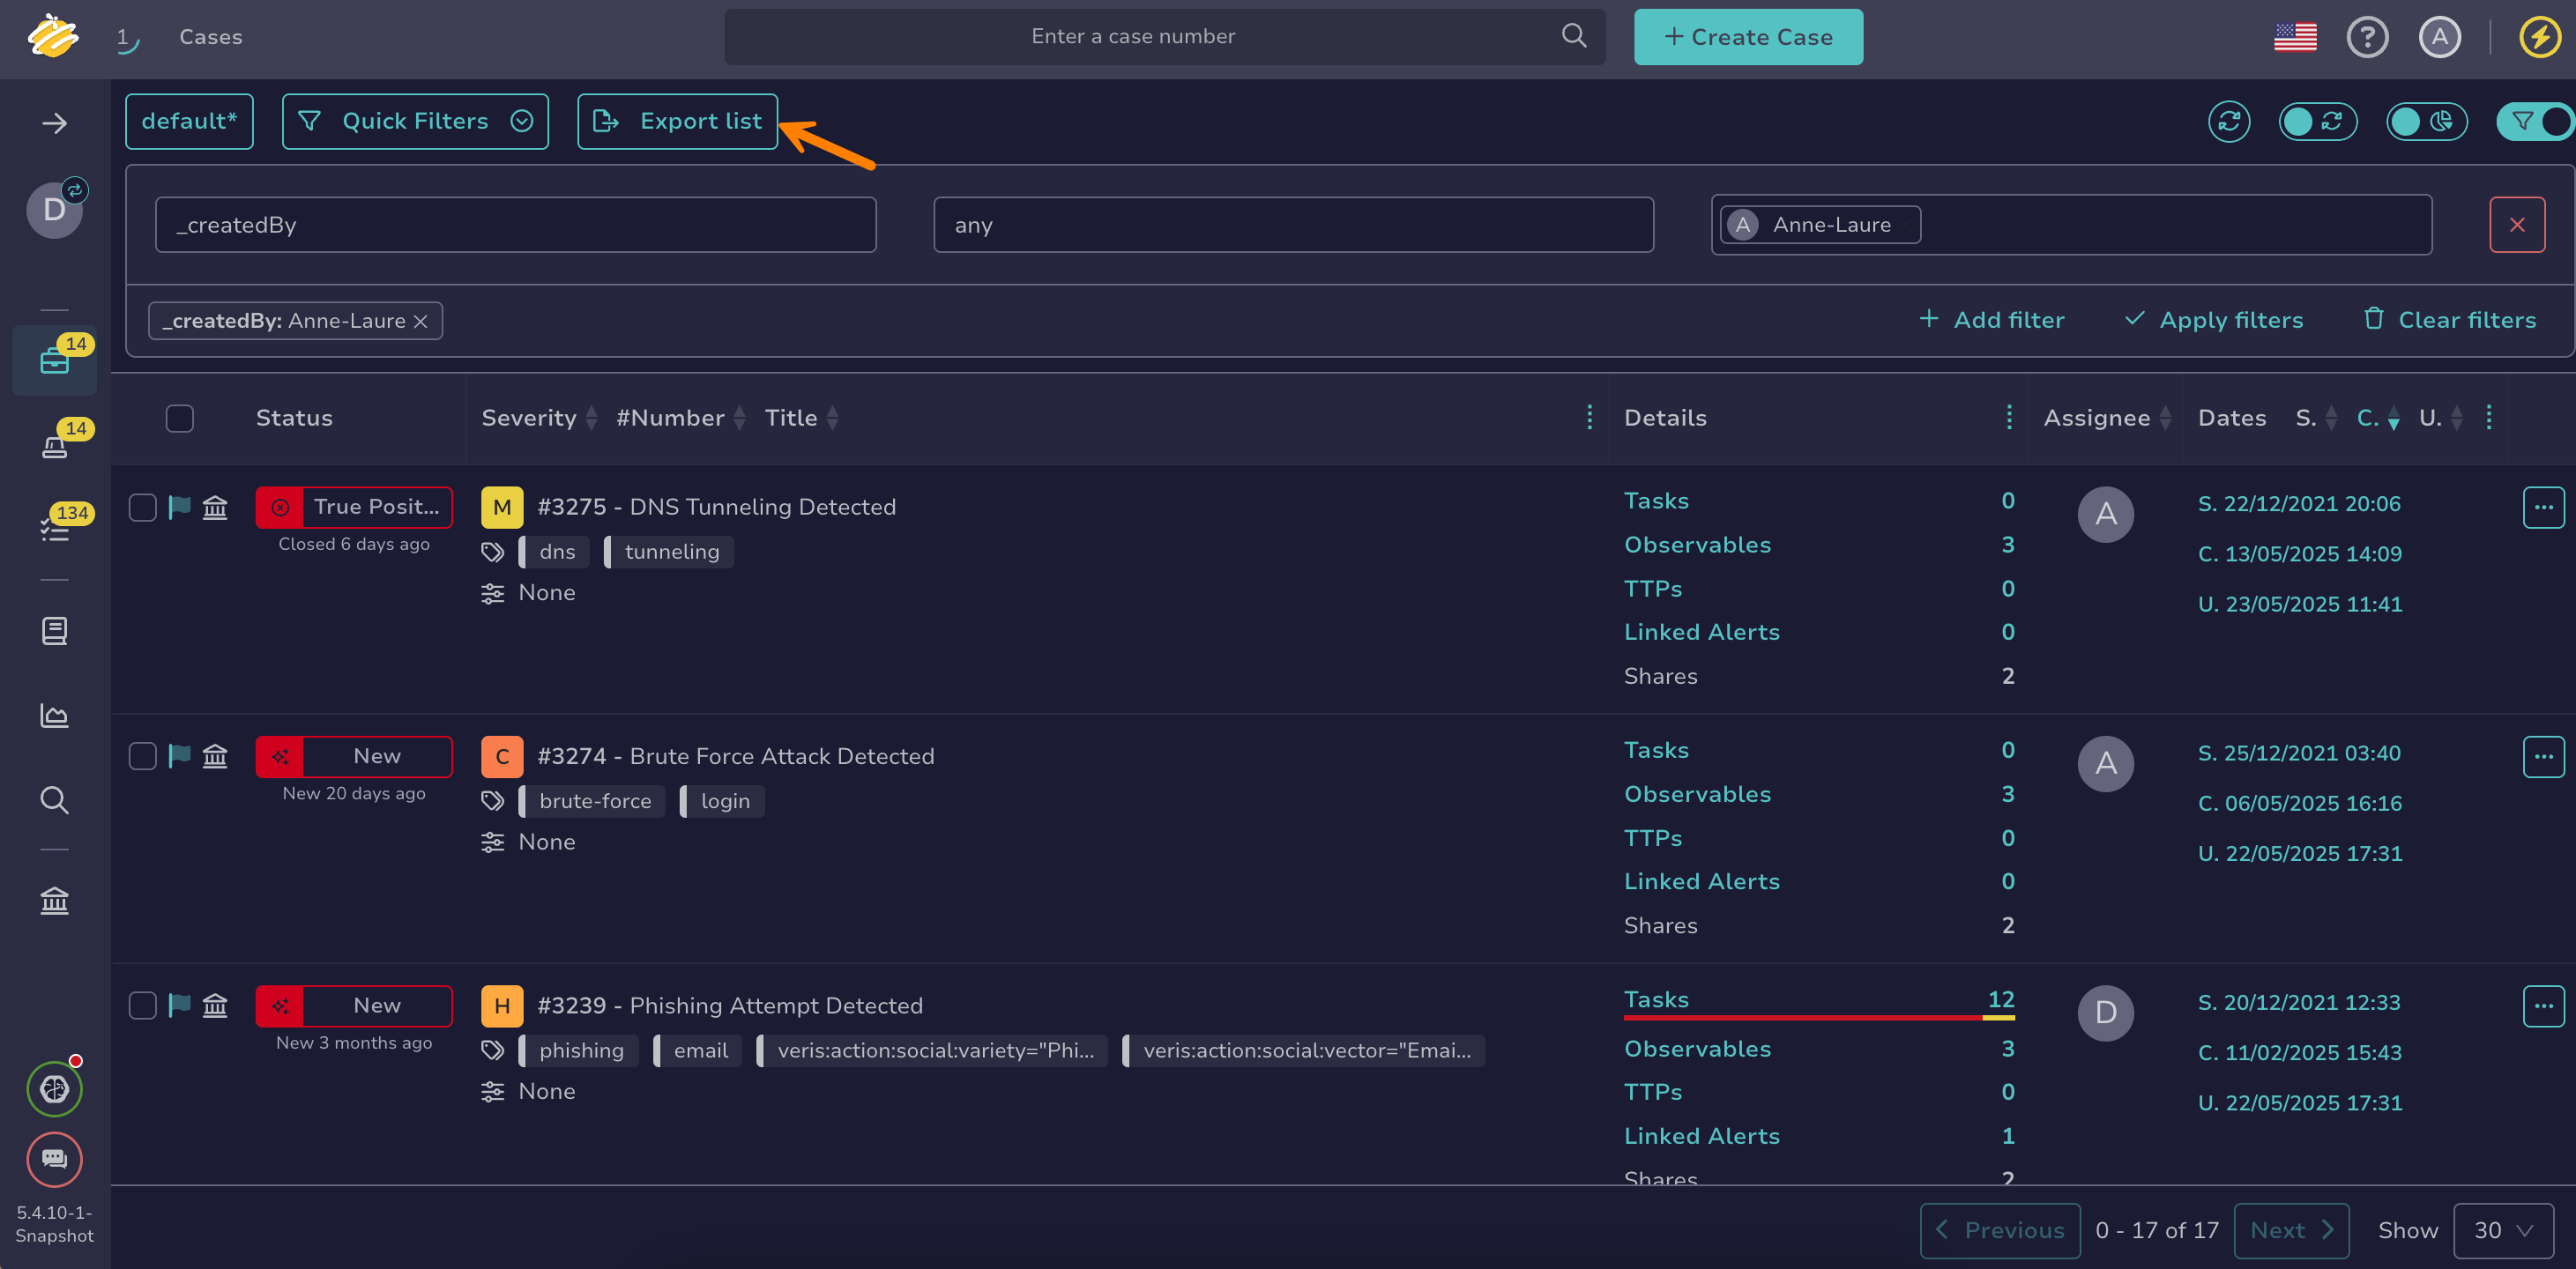This screenshot has width=2576, height=1269.
Task: Select all cases with header checkbox
Action: coord(179,417)
